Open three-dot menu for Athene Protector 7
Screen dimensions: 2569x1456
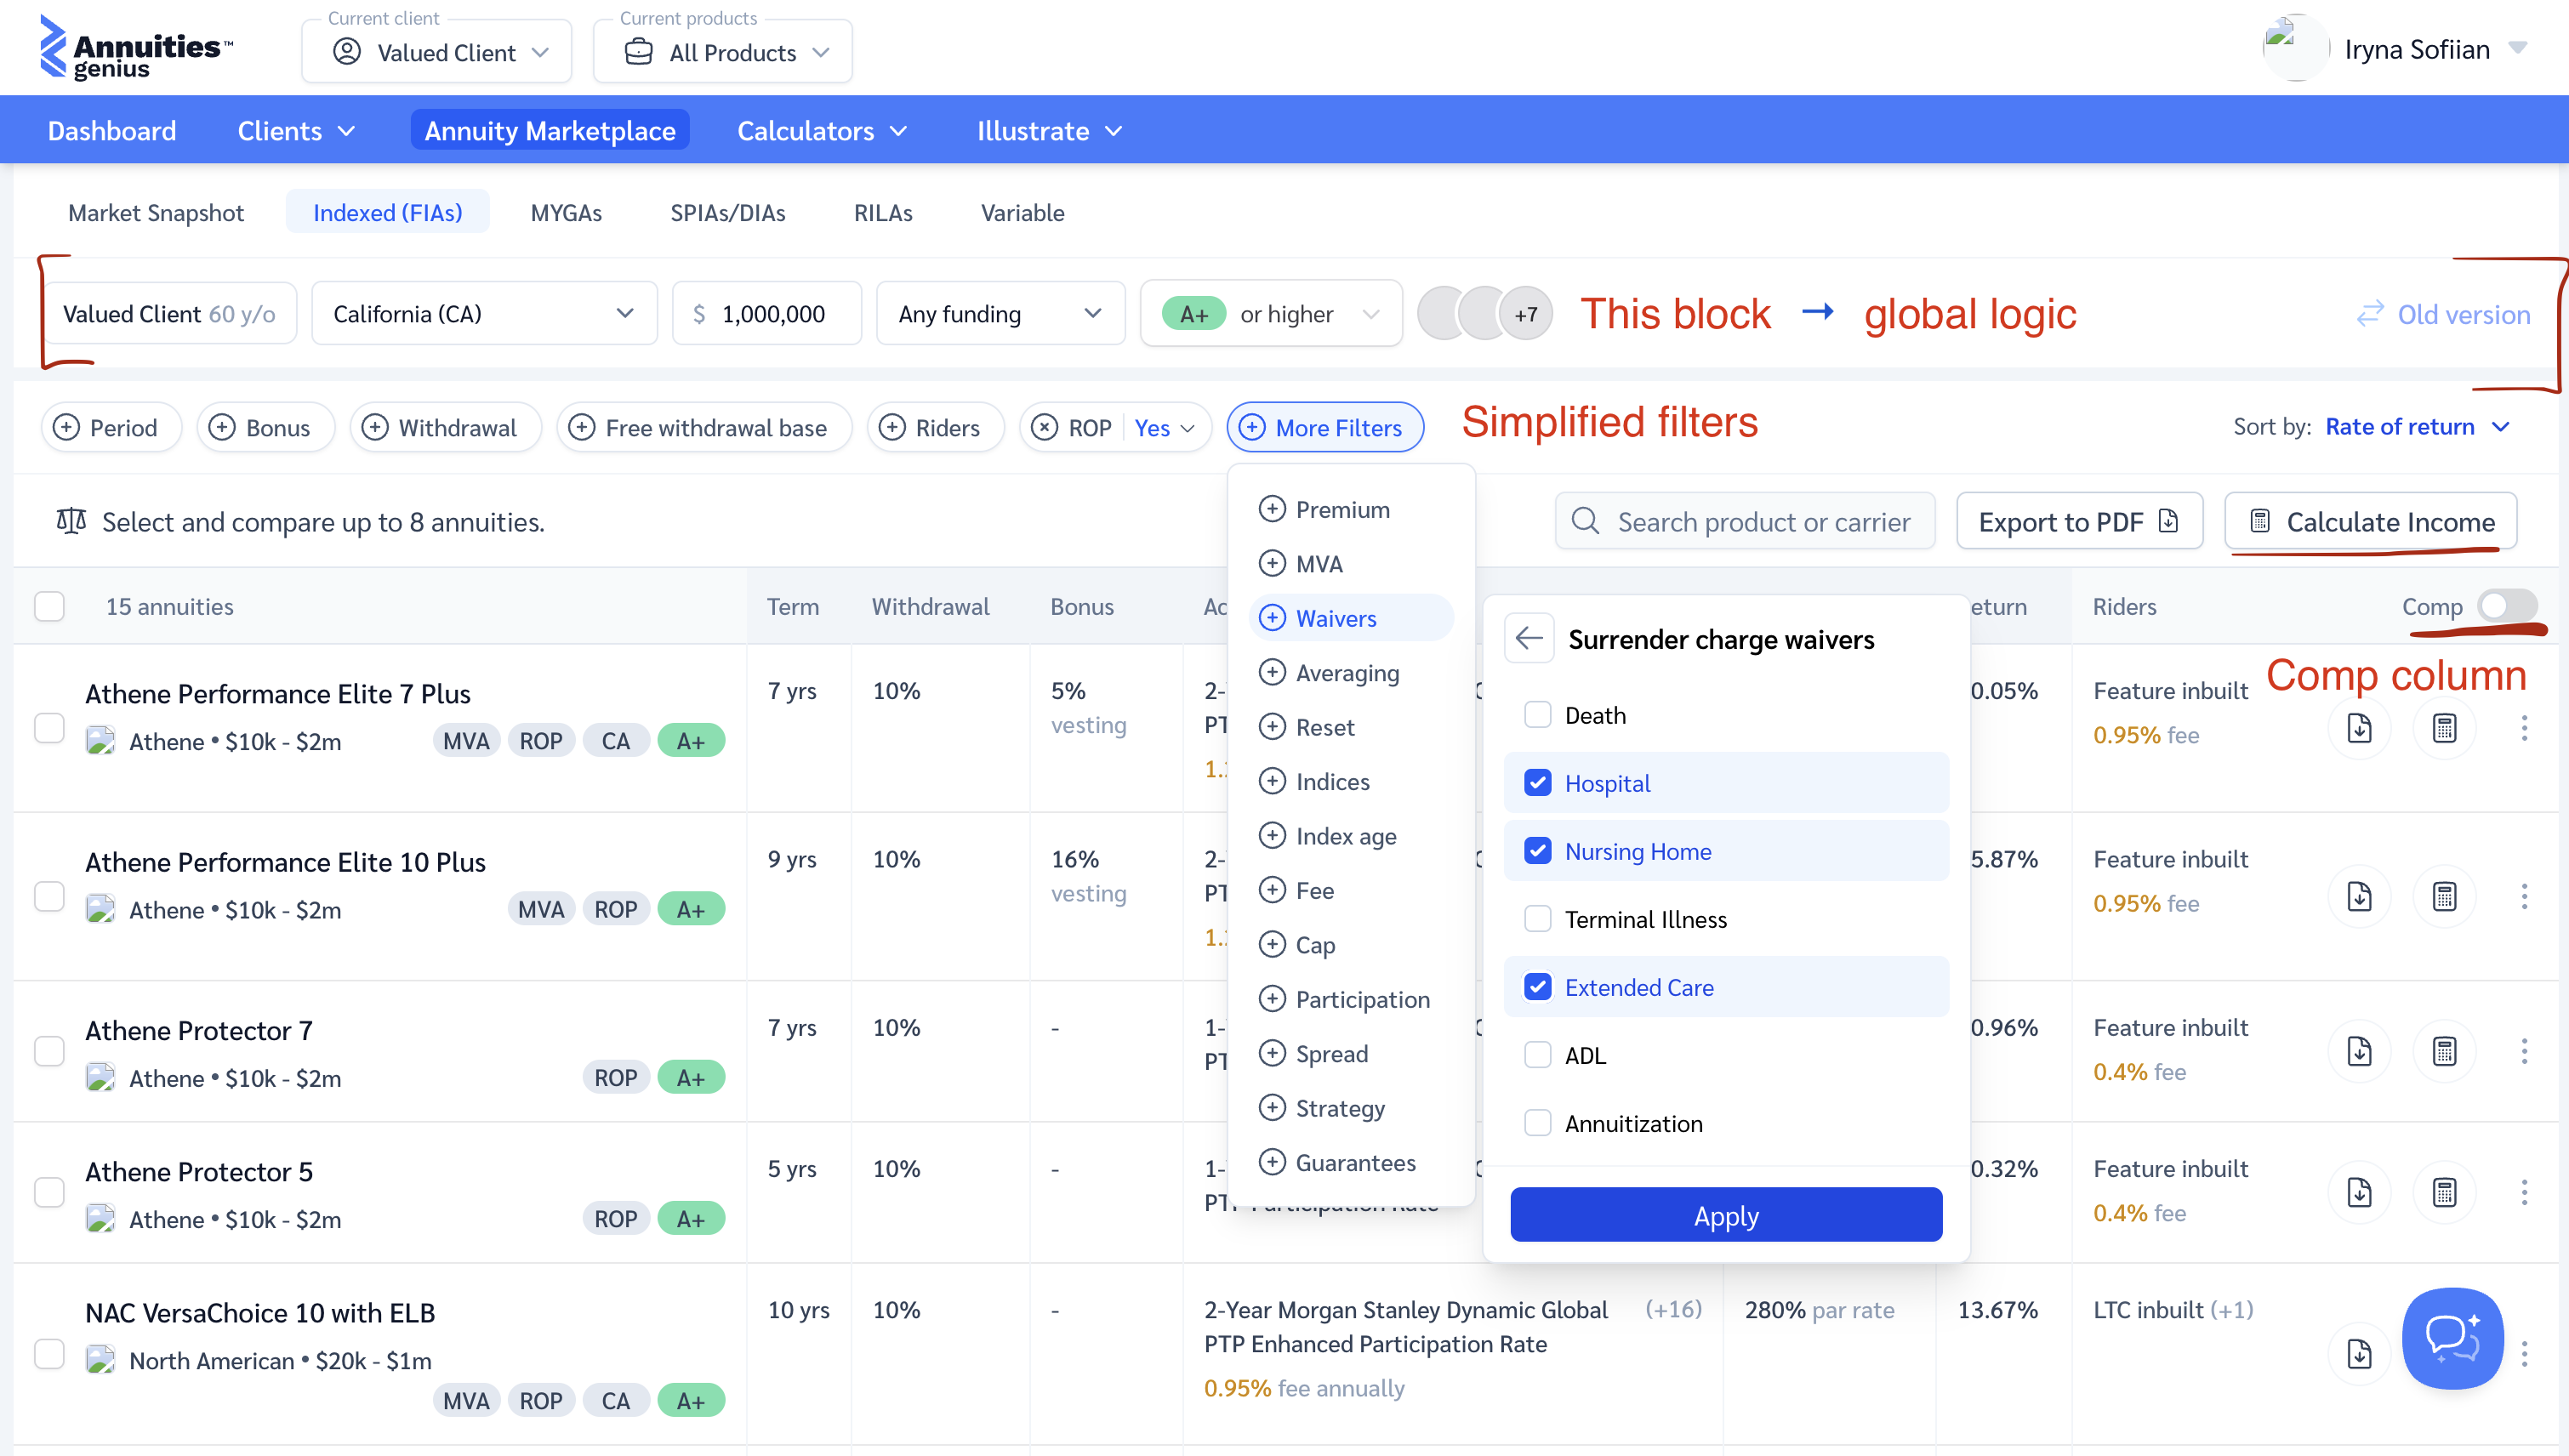(2524, 1051)
